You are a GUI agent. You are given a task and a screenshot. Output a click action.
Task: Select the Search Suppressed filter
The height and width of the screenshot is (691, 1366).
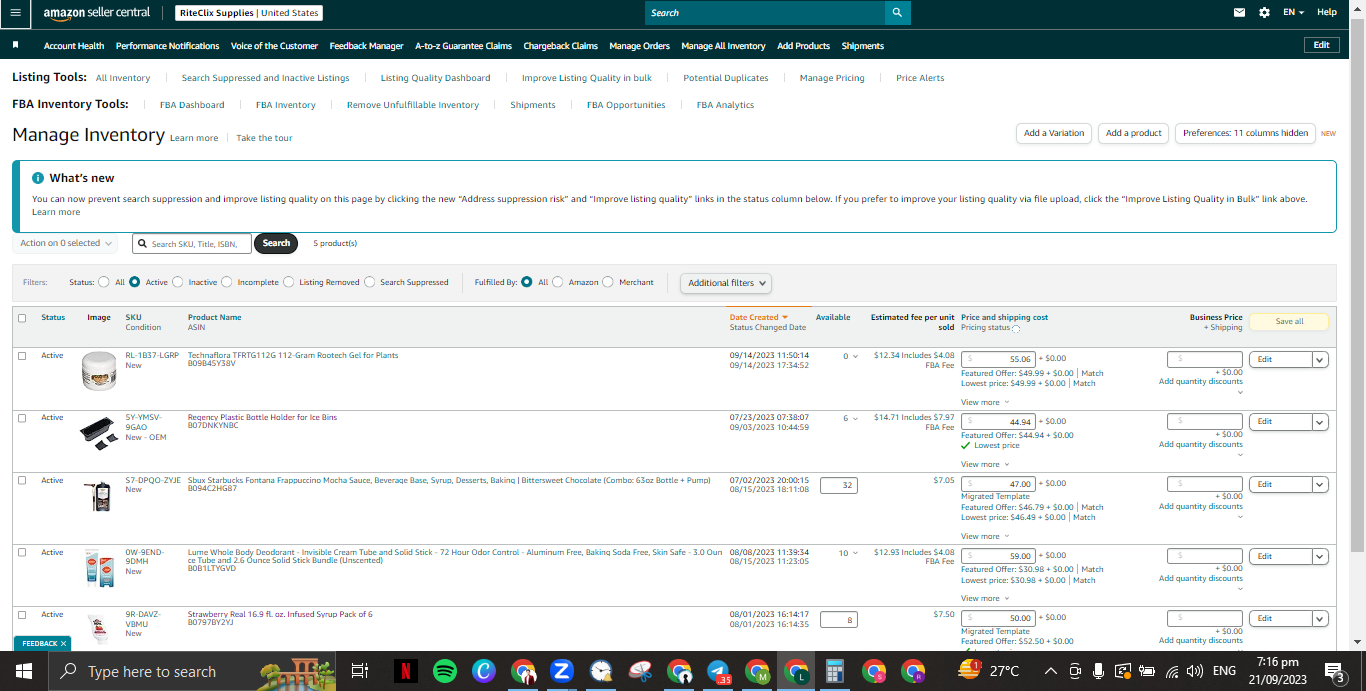(370, 282)
